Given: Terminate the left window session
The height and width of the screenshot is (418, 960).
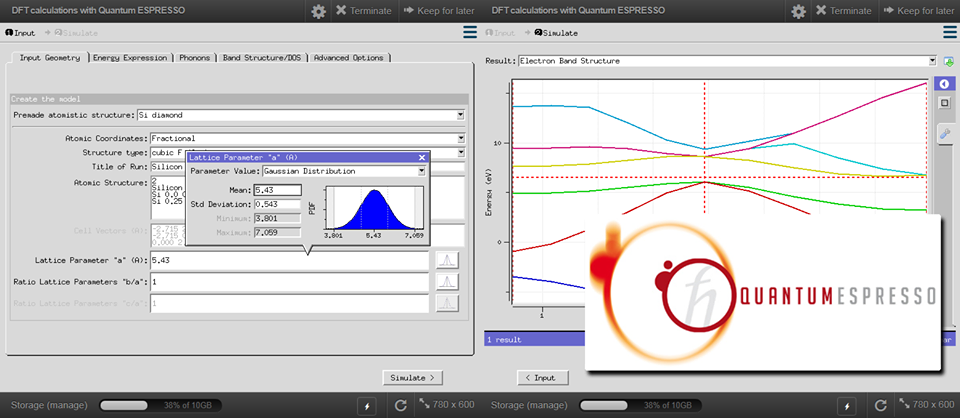Looking at the screenshot, I should tap(364, 11).
